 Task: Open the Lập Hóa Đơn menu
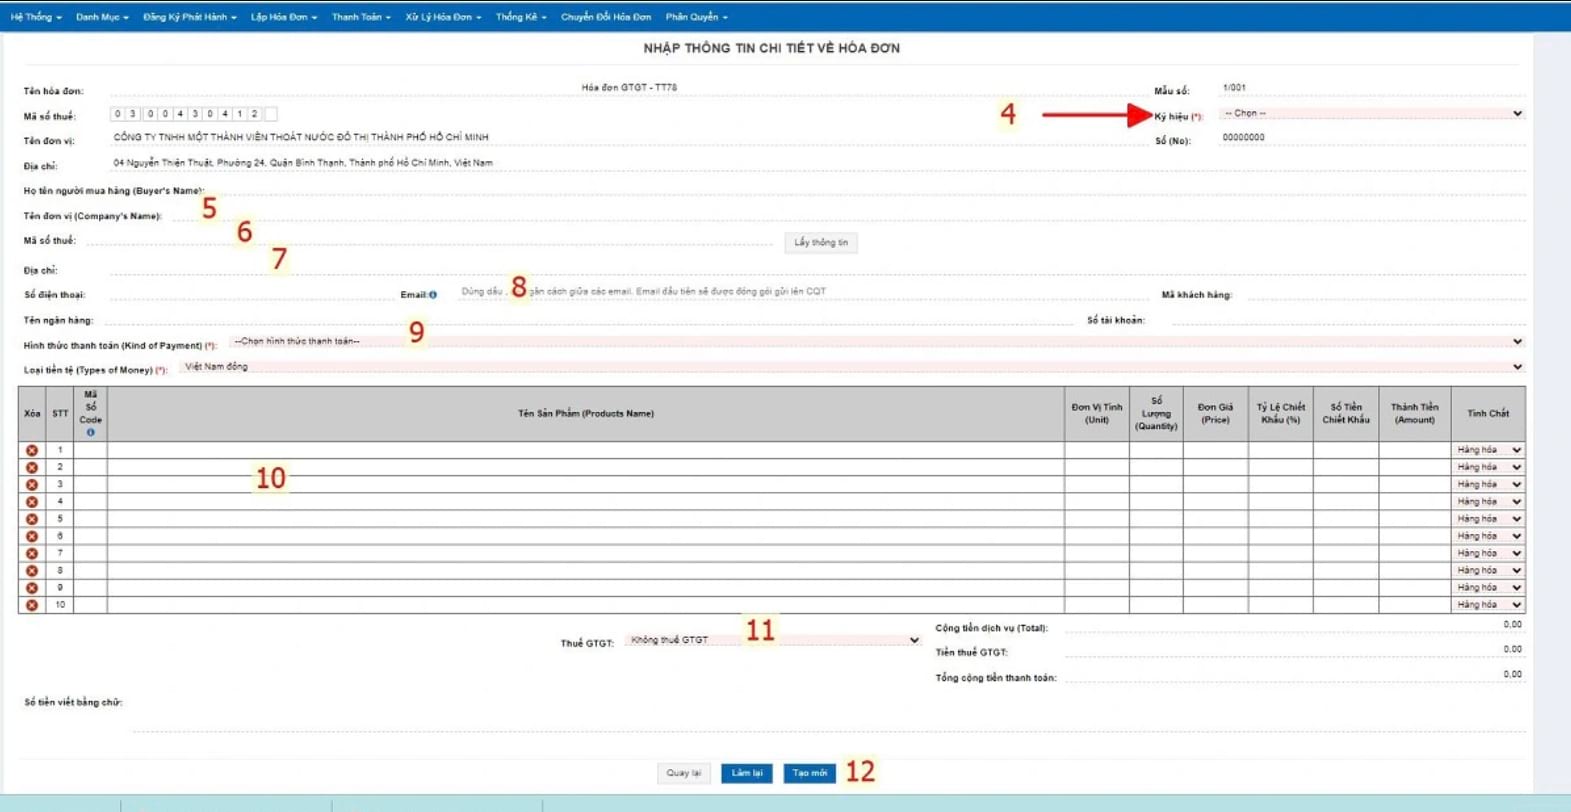283,17
